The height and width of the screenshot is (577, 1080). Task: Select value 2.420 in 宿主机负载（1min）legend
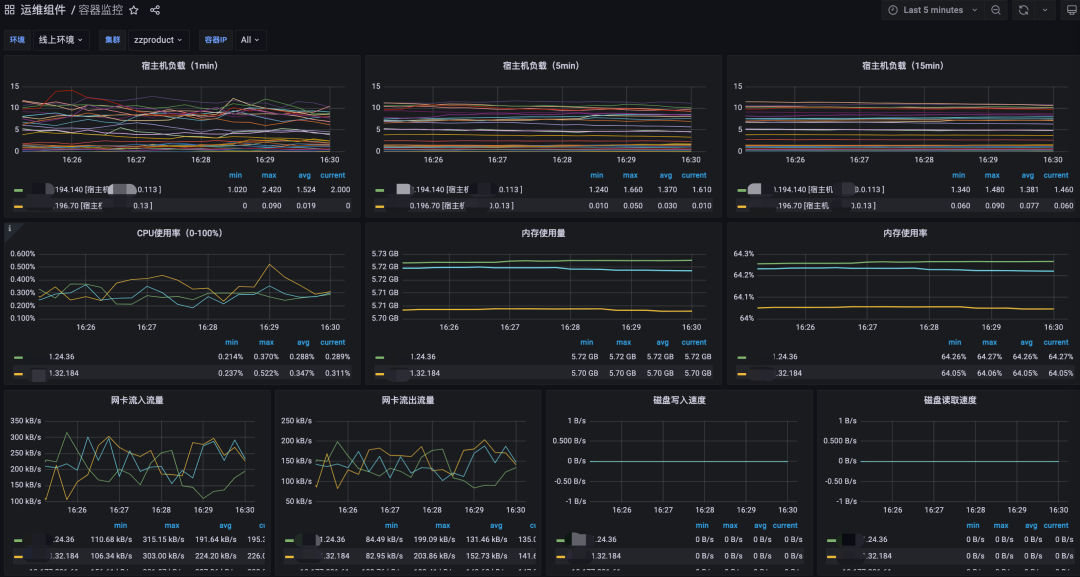tap(271, 189)
